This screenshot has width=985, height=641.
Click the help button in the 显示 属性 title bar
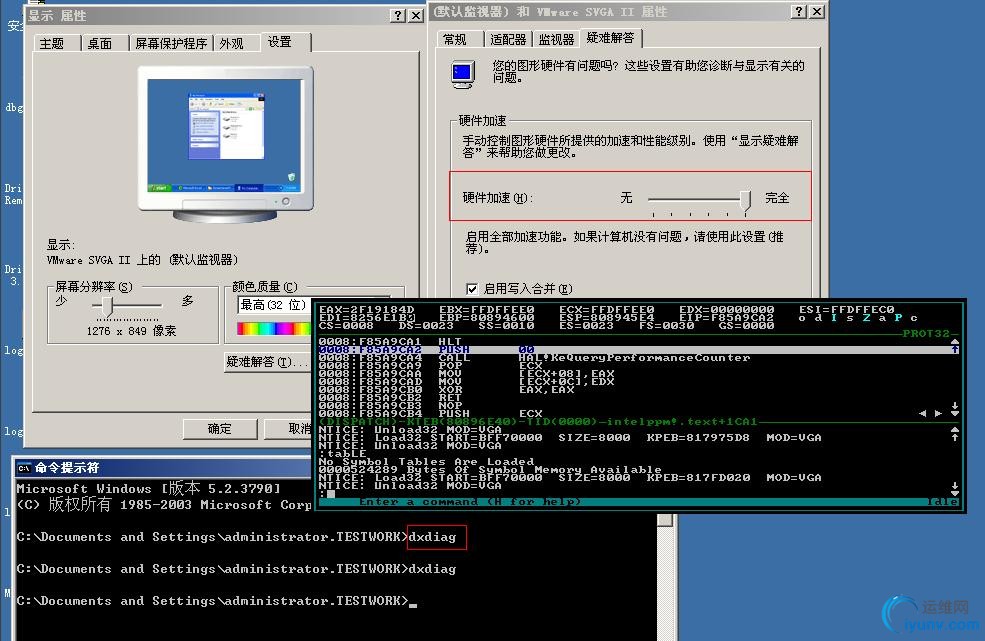coord(398,16)
